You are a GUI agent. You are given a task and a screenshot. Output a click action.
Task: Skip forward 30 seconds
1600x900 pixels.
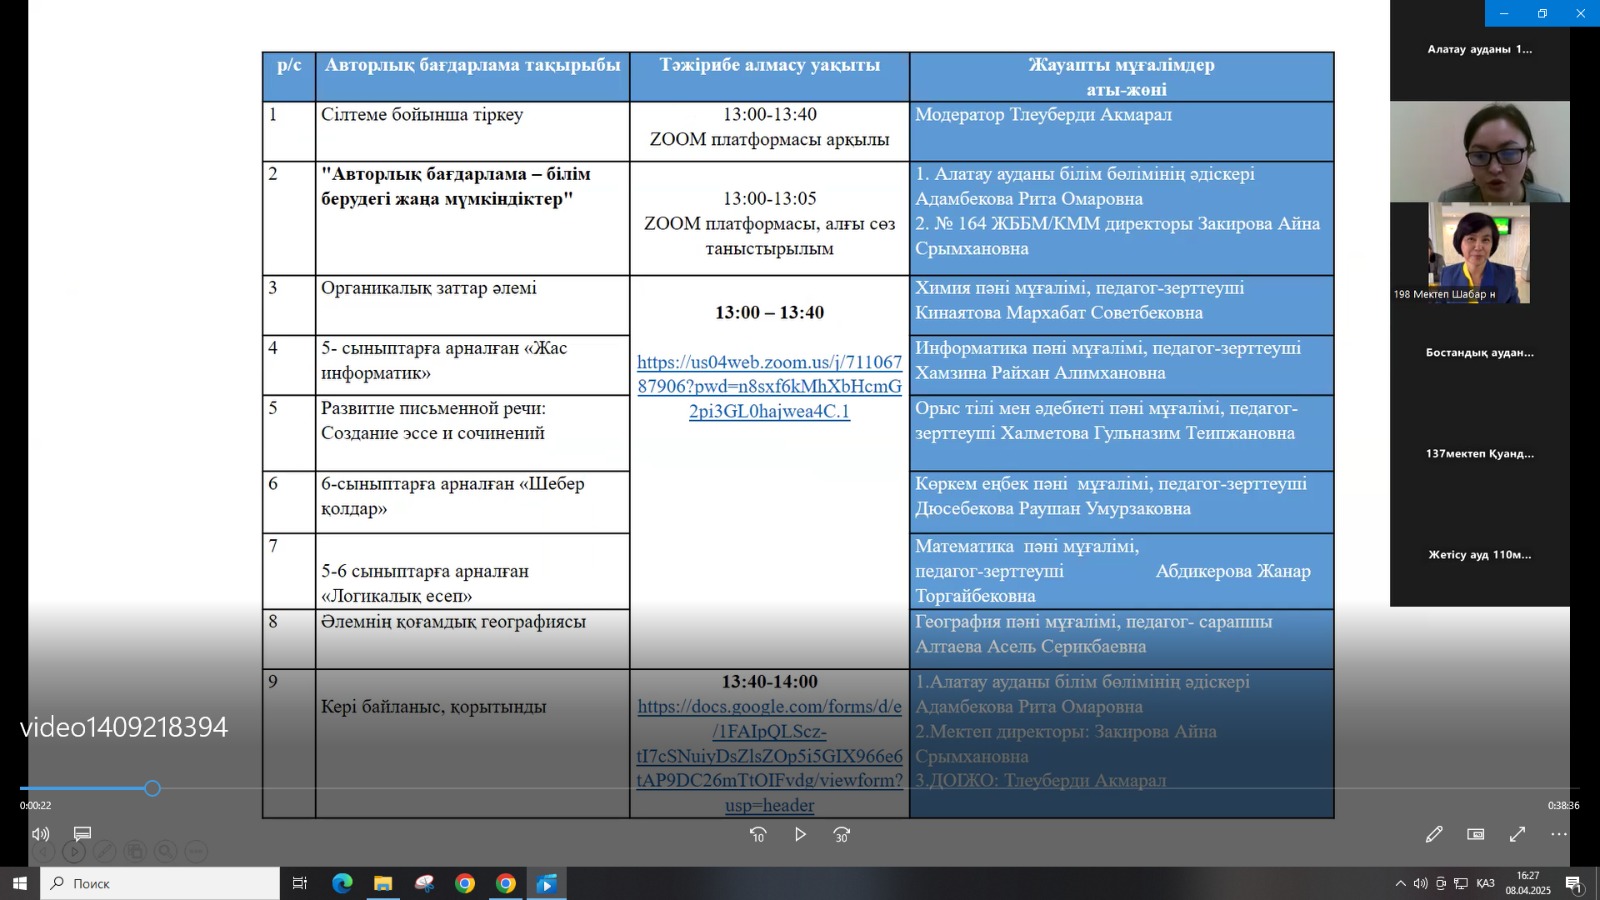point(842,834)
